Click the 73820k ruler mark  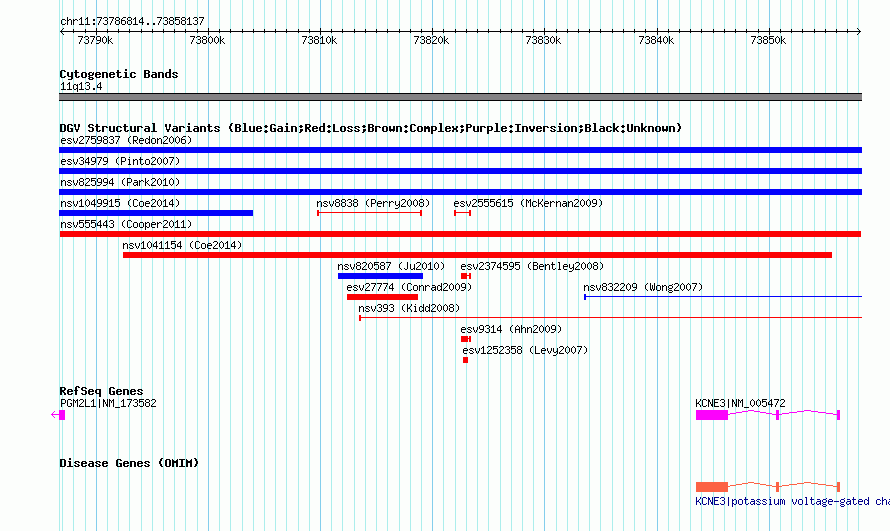pos(431,40)
